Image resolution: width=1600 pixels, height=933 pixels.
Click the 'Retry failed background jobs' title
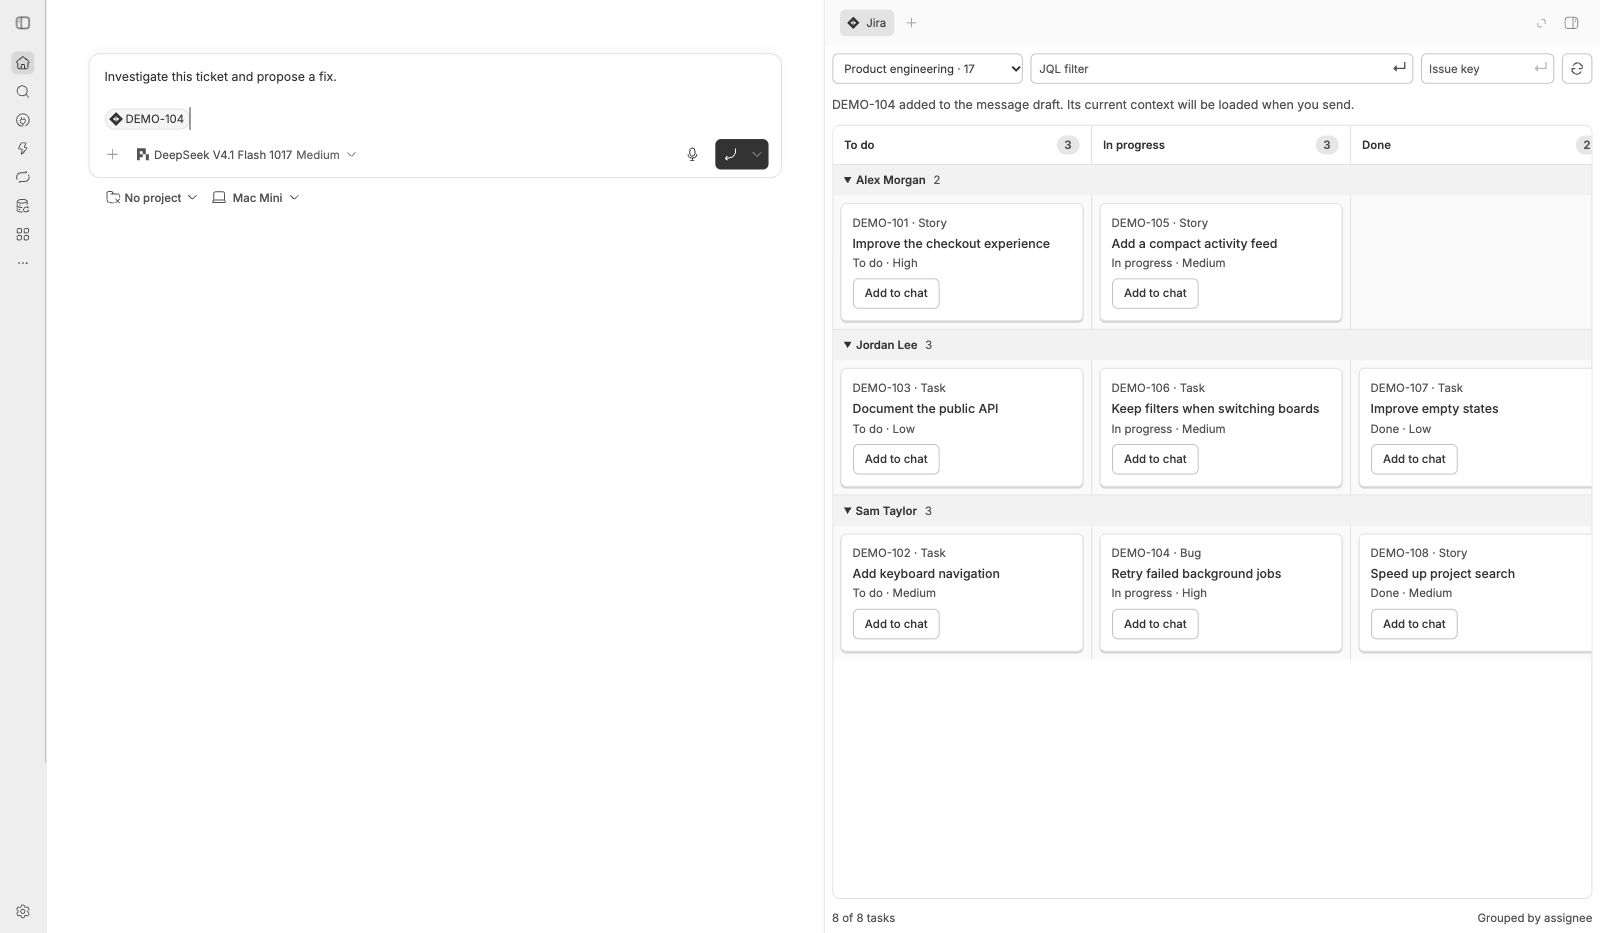(x=1196, y=574)
